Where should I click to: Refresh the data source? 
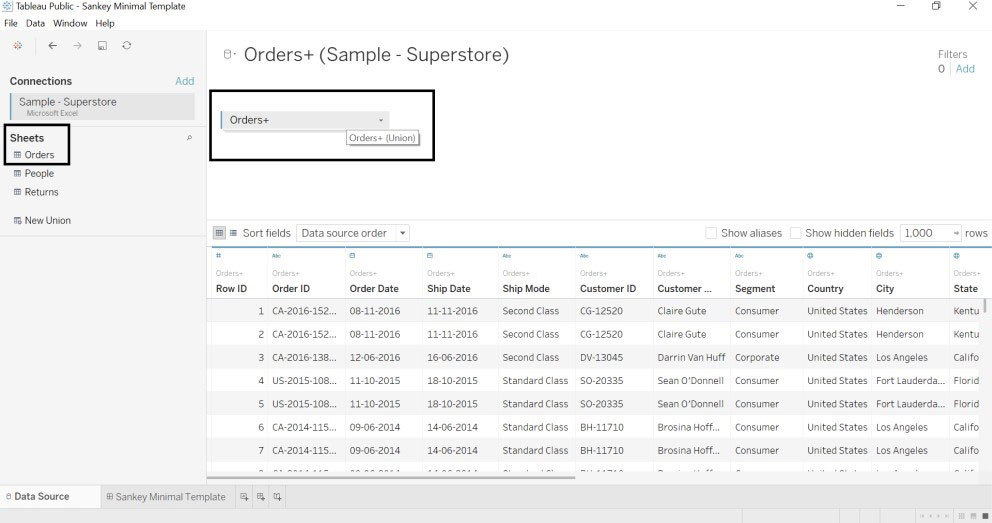point(127,46)
